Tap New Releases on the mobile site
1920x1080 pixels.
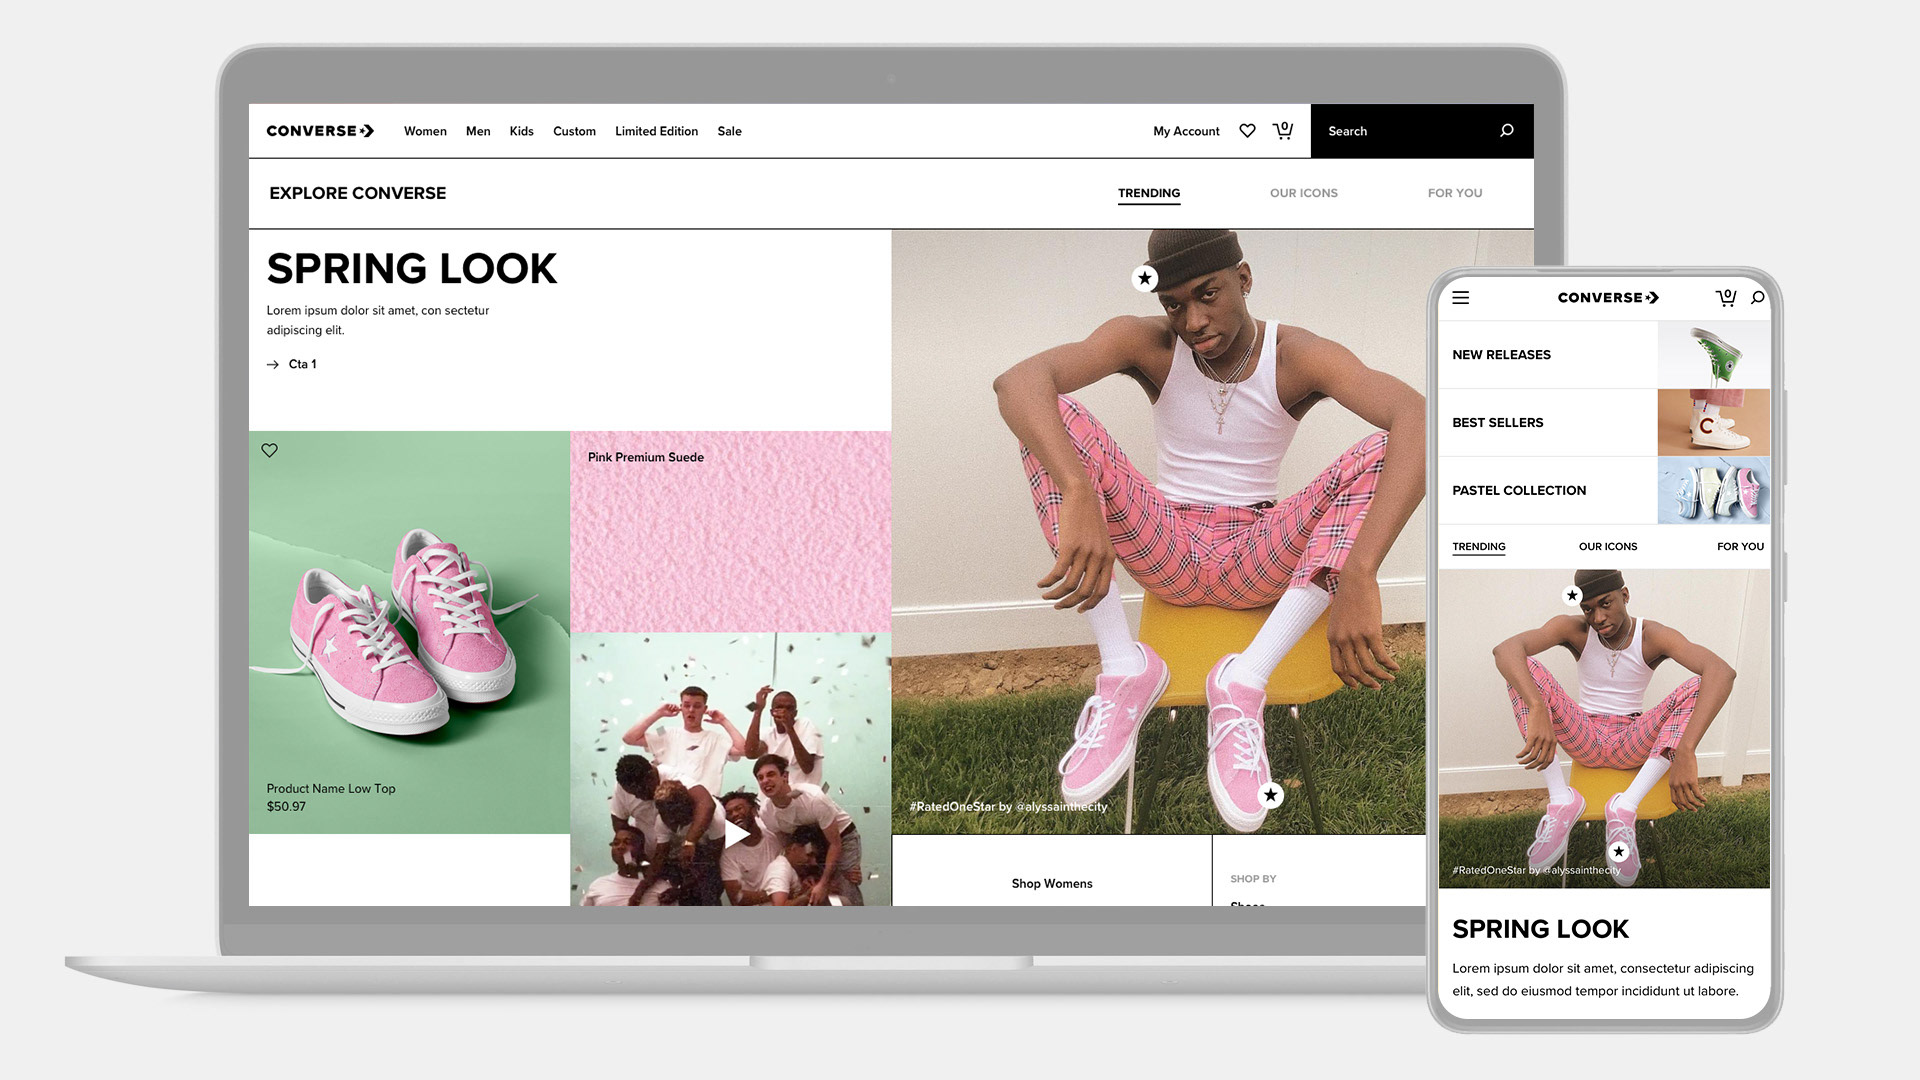coord(1501,355)
